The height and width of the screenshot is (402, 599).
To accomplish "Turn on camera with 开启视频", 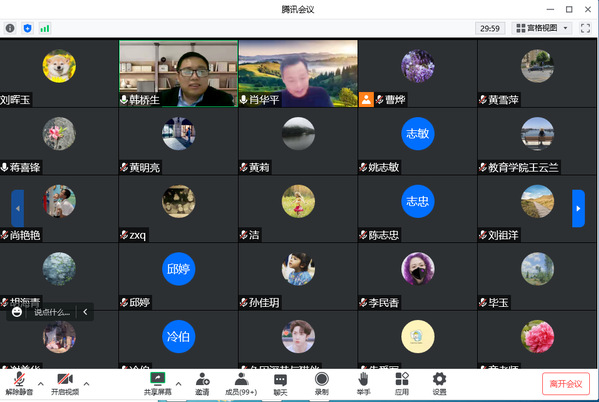I will point(65,384).
